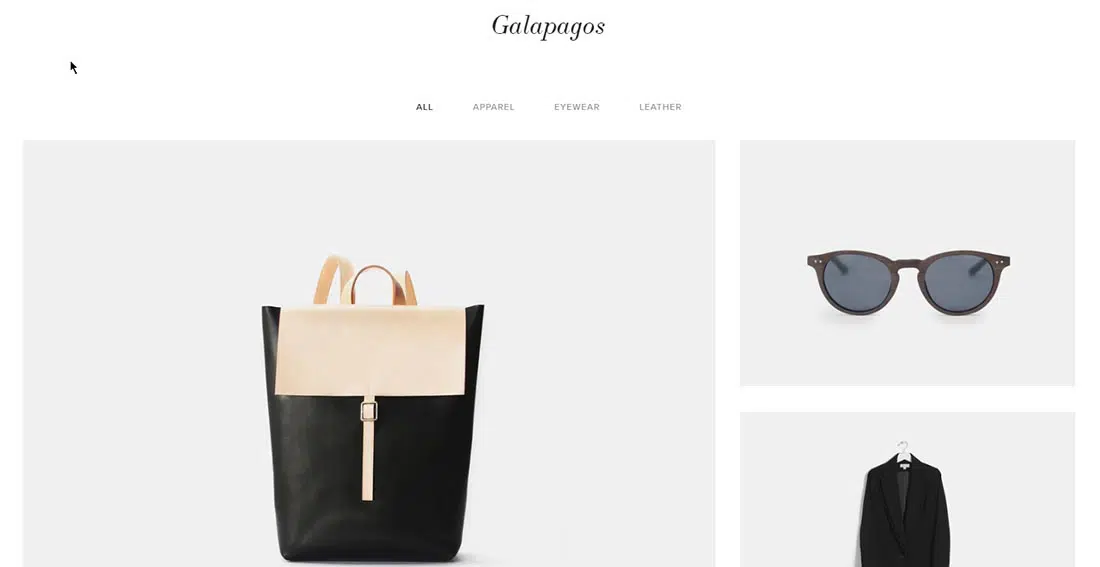
Task: Select the ALL category filter
Action: click(x=424, y=107)
